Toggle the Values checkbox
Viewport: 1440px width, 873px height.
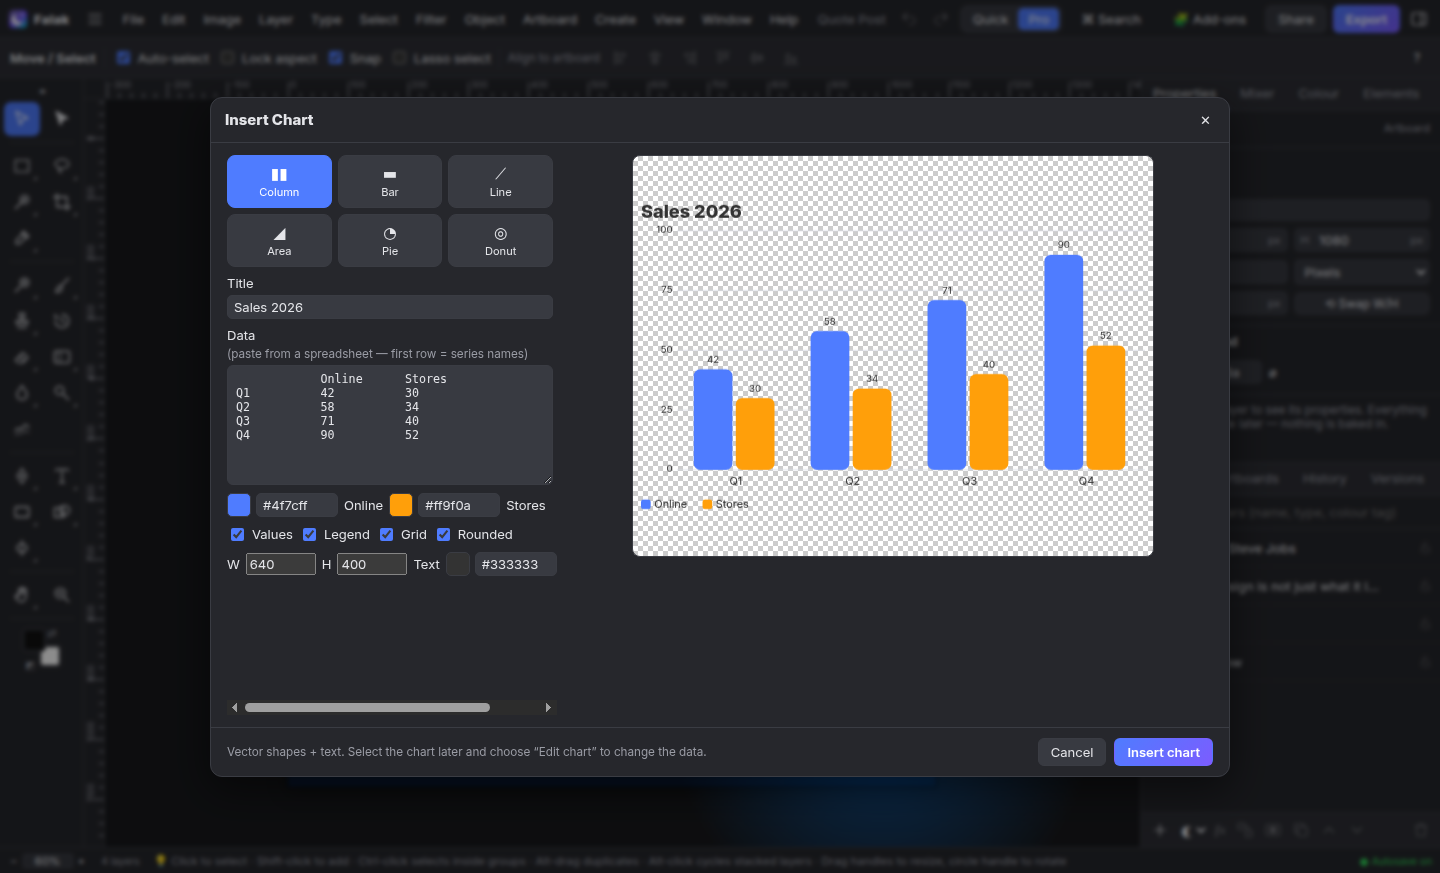[x=237, y=534]
